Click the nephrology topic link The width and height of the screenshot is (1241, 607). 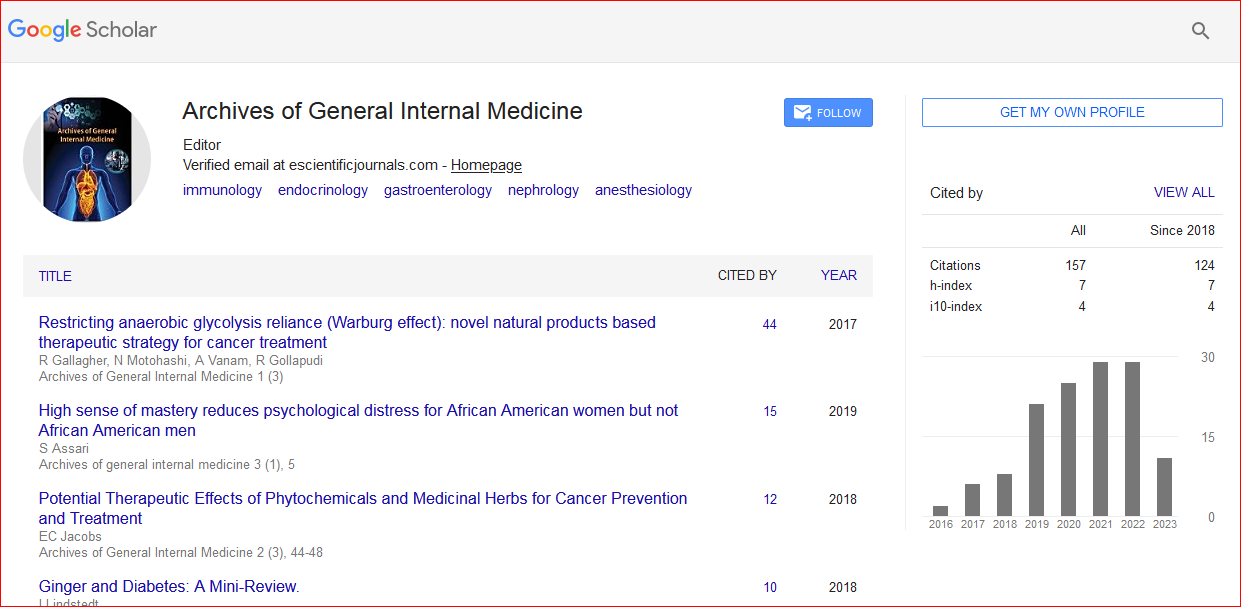pos(543,190)
